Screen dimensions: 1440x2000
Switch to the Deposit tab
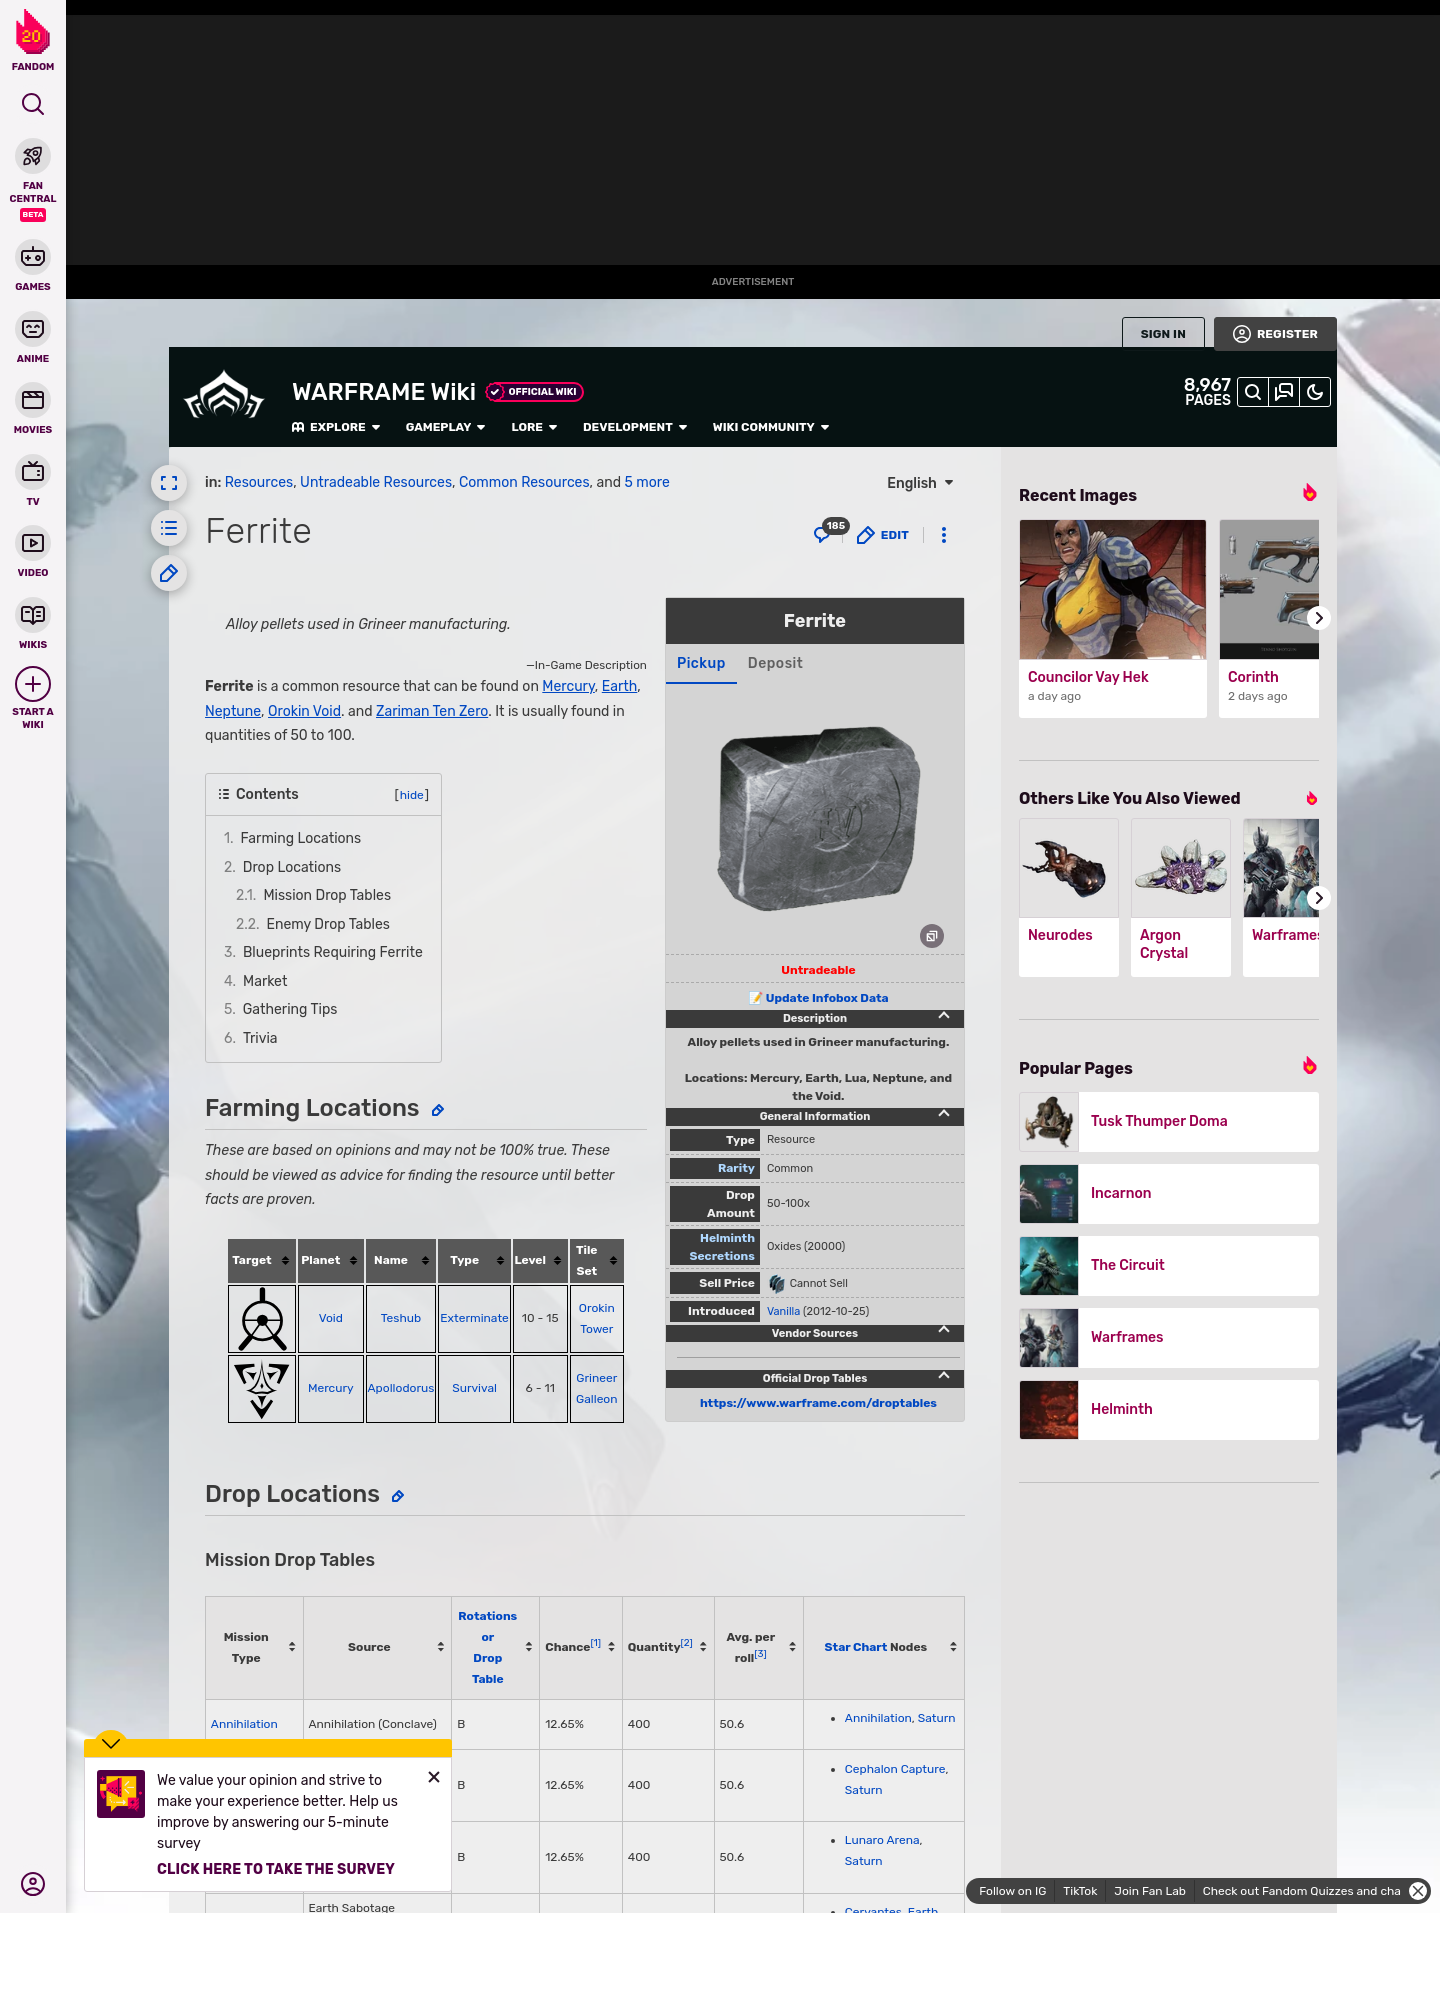775,663
